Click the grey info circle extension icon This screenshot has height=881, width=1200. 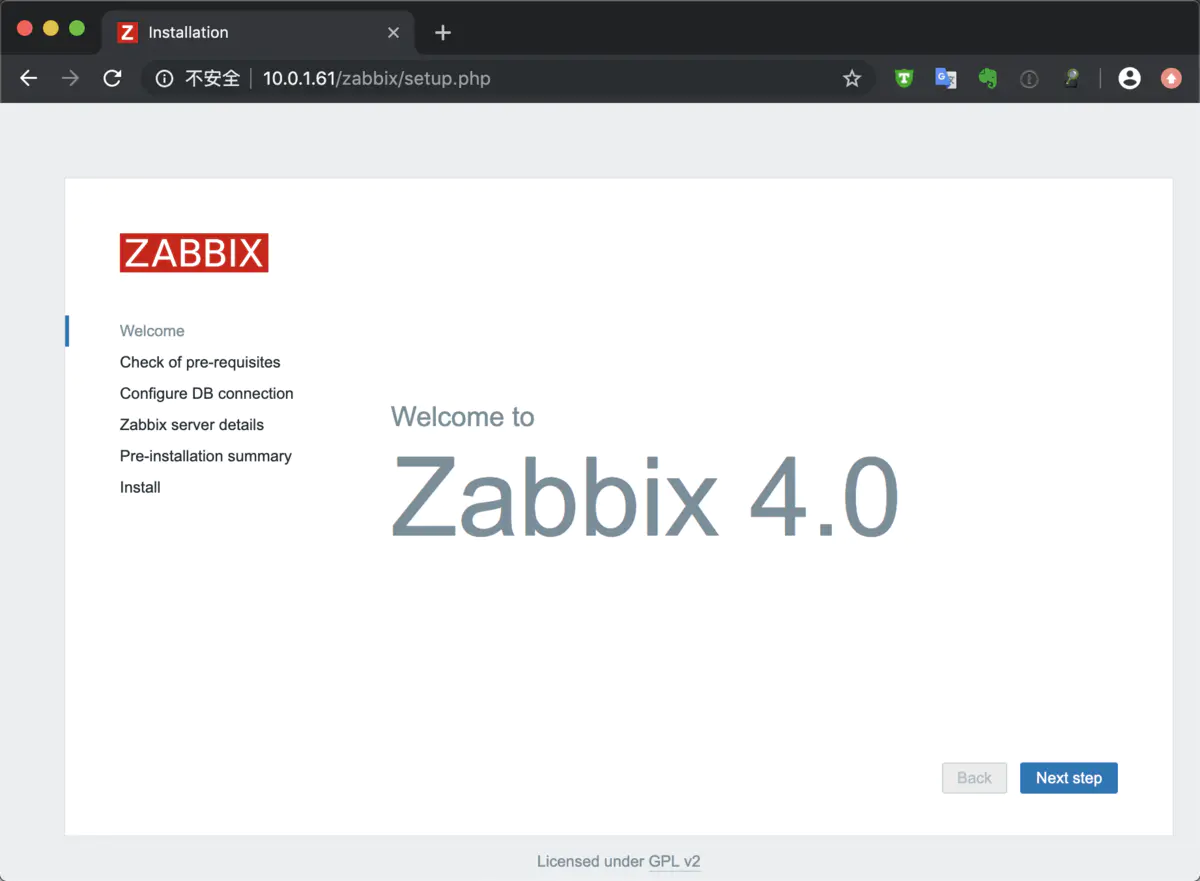click(1029, 78)
